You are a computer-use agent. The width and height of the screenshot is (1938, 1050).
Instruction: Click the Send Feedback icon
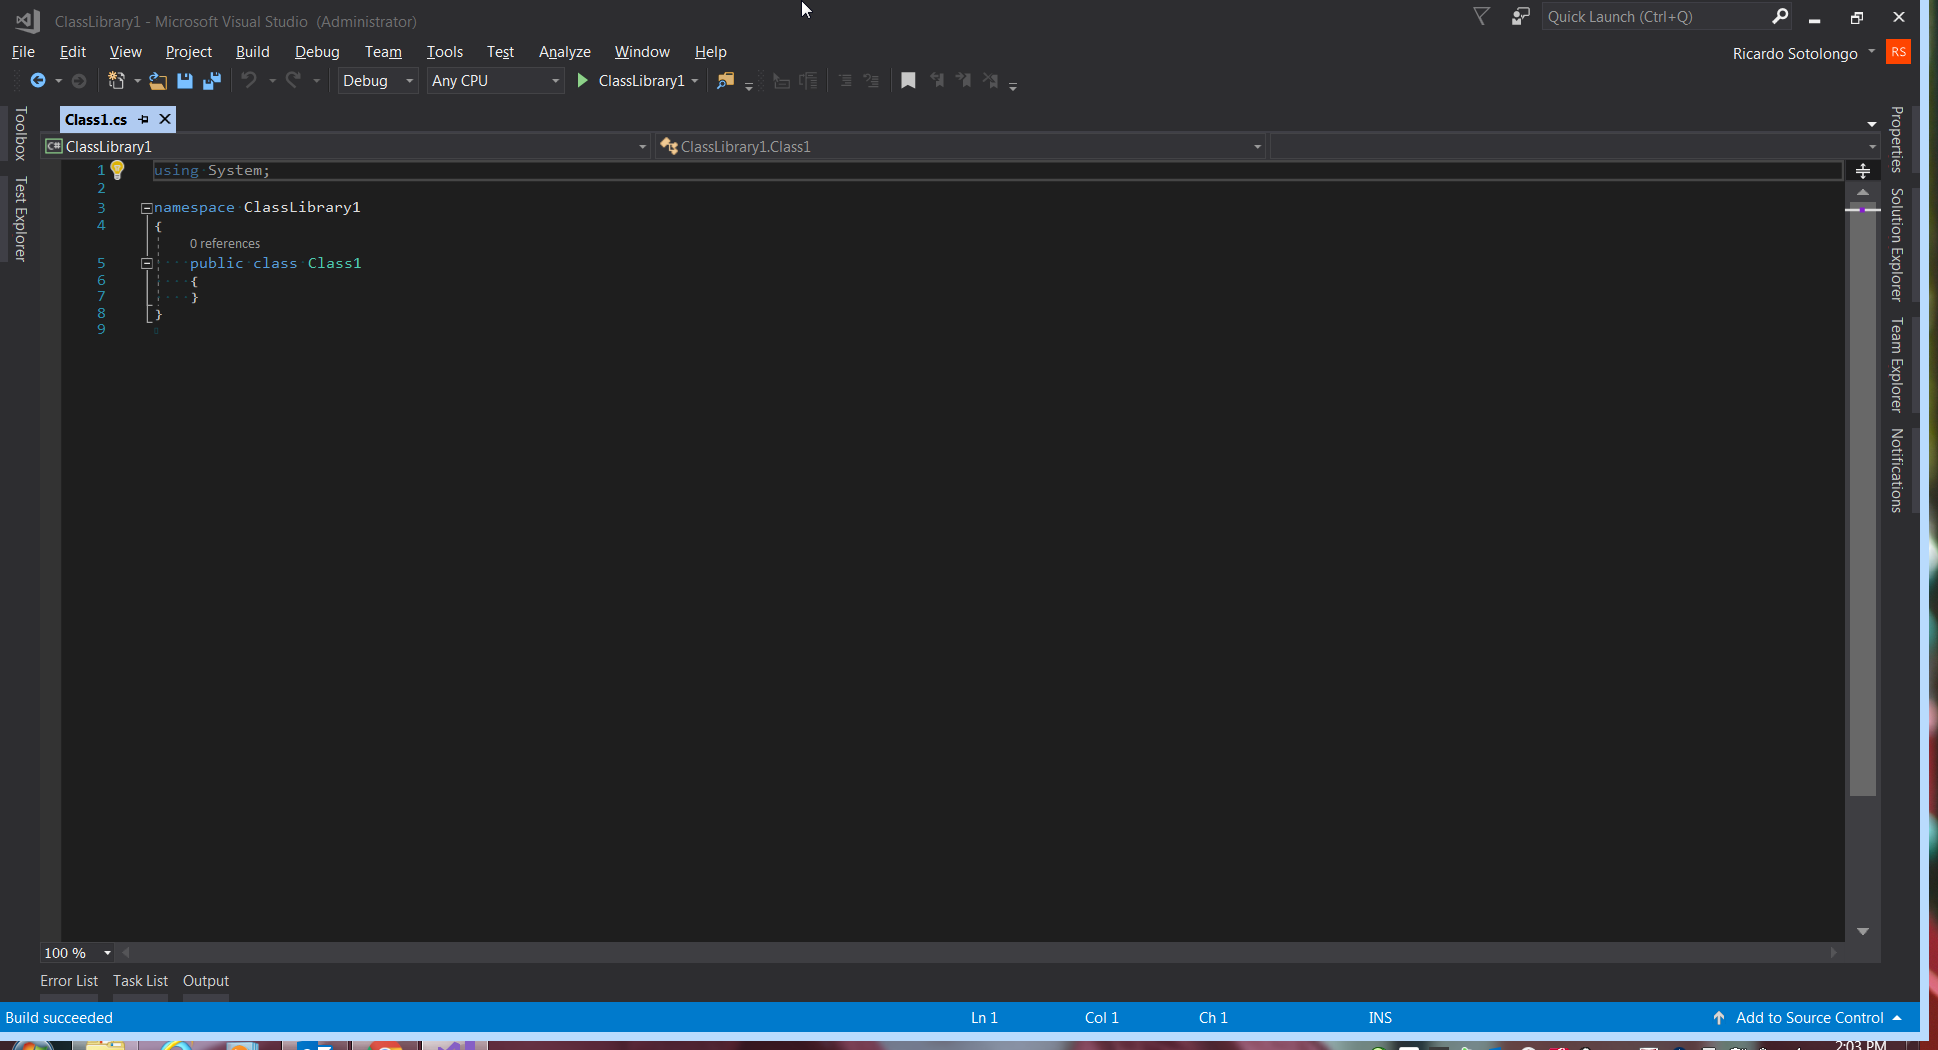click(x=1520, y=16)
